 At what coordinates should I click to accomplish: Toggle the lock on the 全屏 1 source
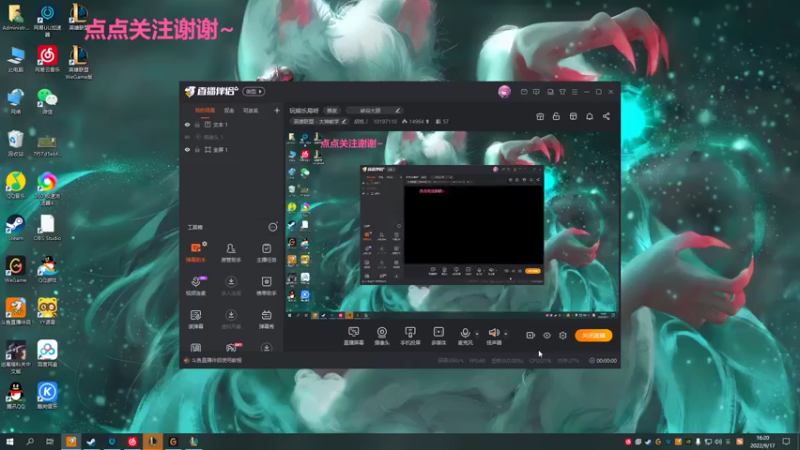point(197,149)
